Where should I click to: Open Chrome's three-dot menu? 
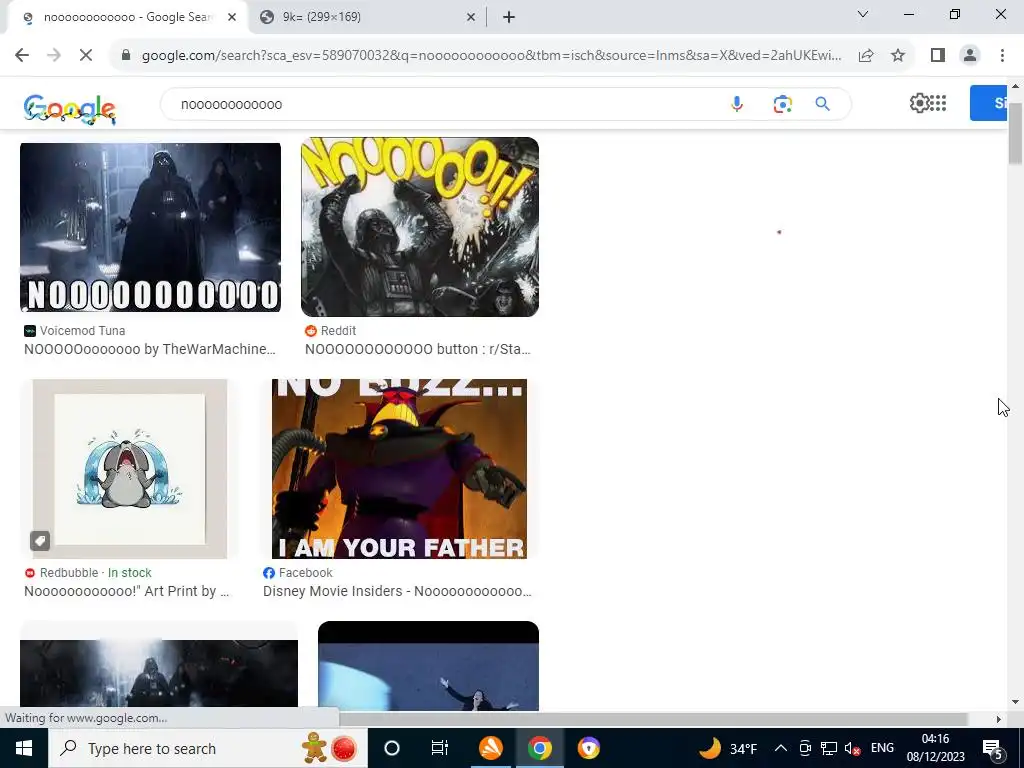click(1002, 56)
